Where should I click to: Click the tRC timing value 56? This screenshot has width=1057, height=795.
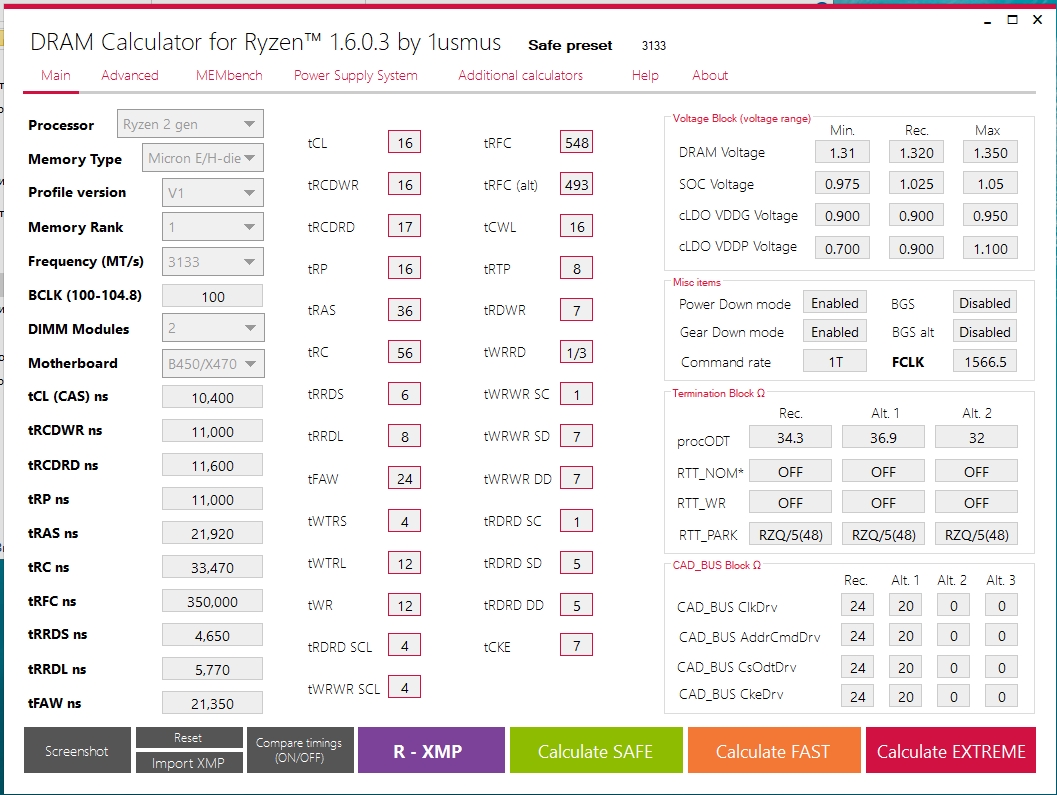[x=404, y=352]
